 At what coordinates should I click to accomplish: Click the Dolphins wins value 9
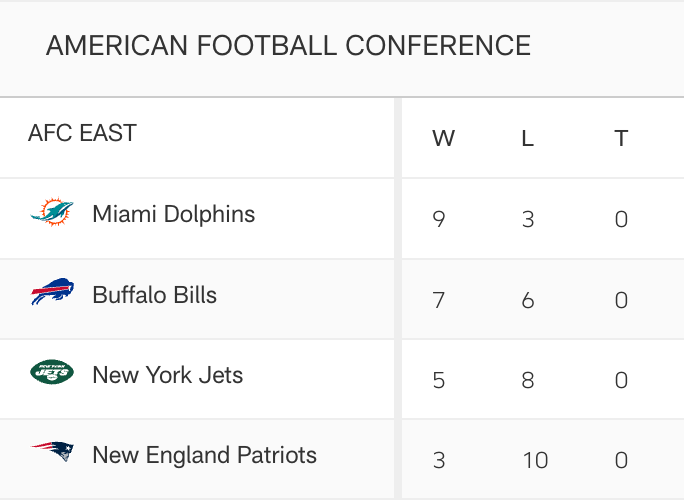439,219
